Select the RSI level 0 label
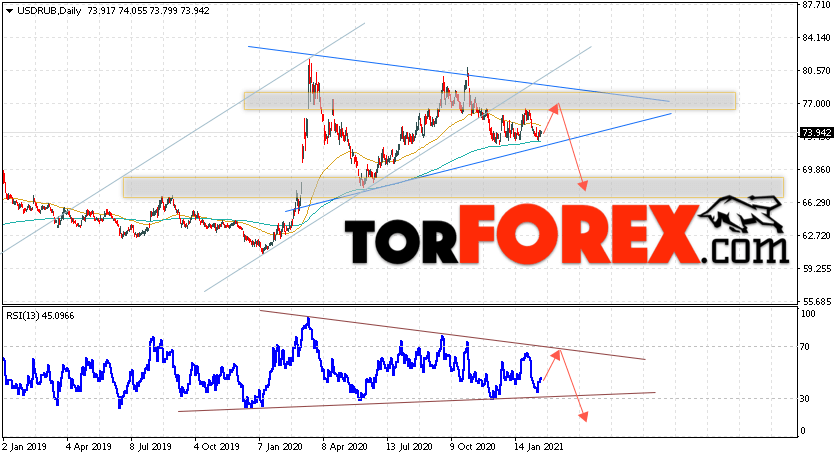The height and width of the screenshot is (458, 838). [804, 431]
